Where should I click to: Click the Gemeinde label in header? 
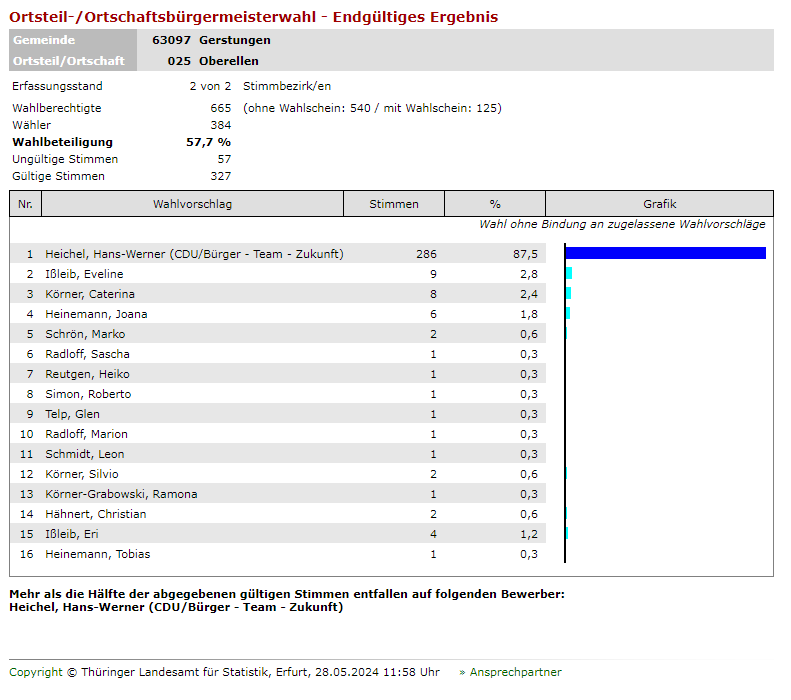(44, 40)
